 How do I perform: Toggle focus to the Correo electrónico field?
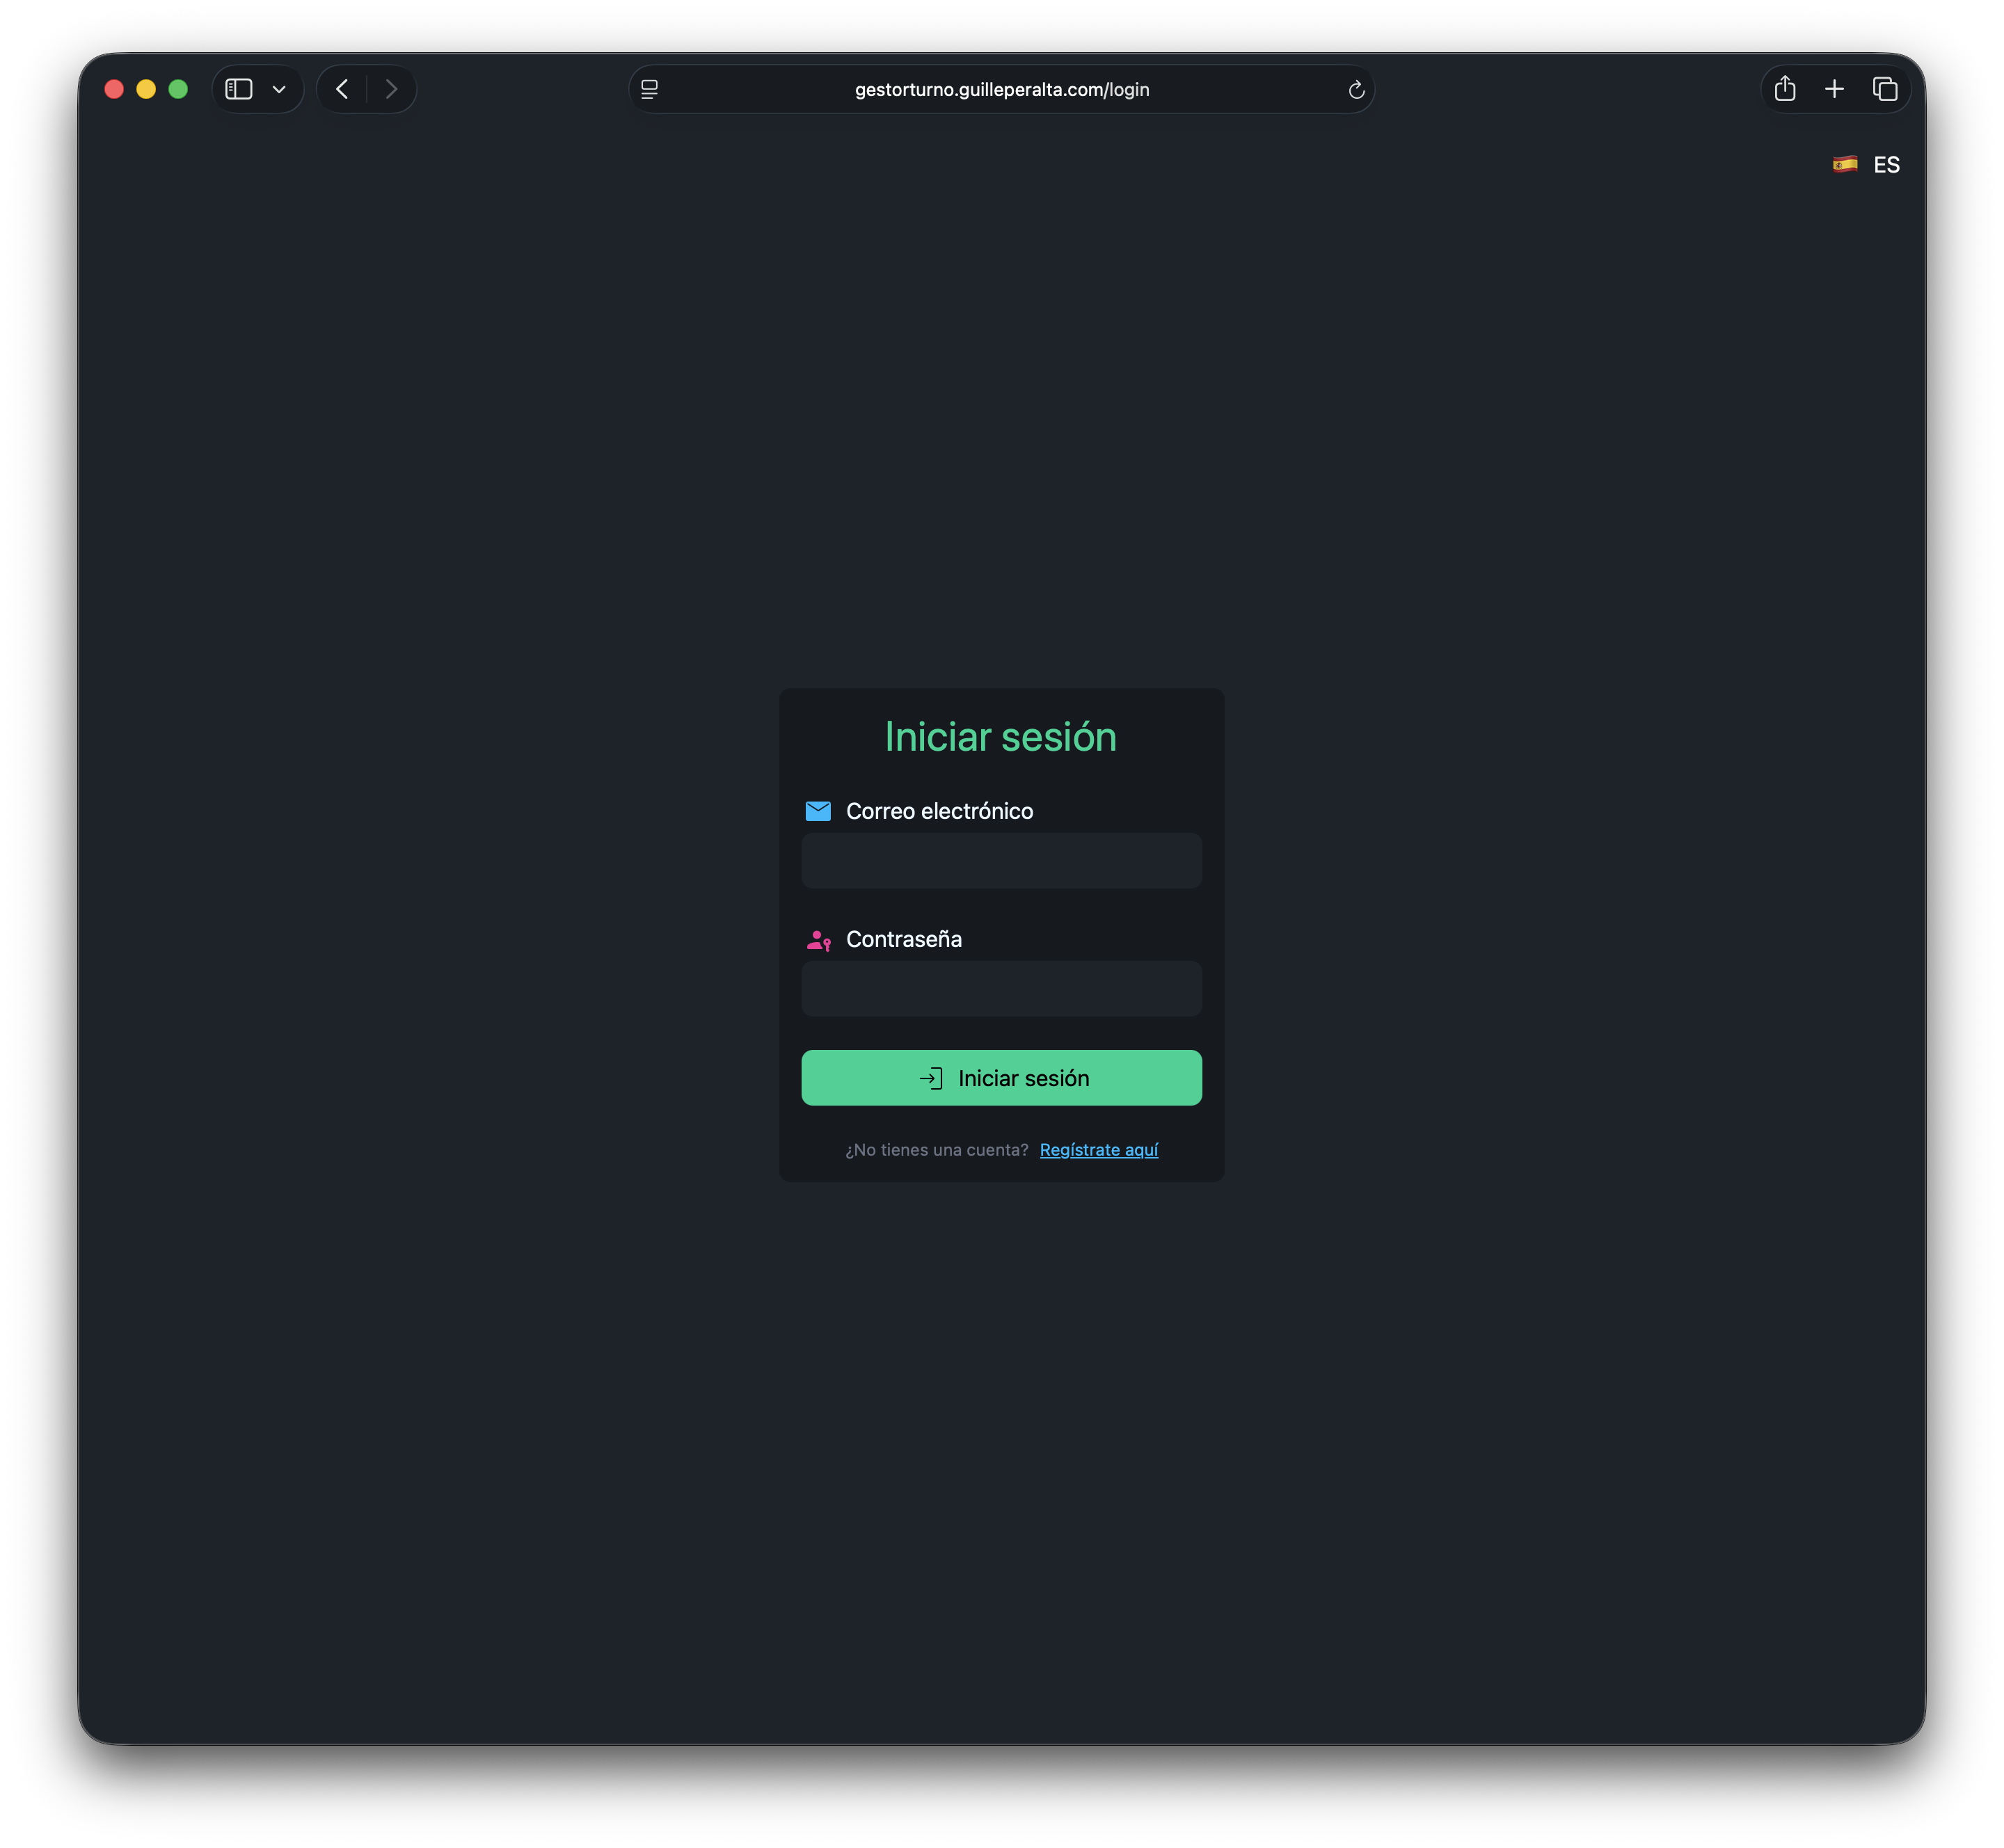click(1001, 861)
